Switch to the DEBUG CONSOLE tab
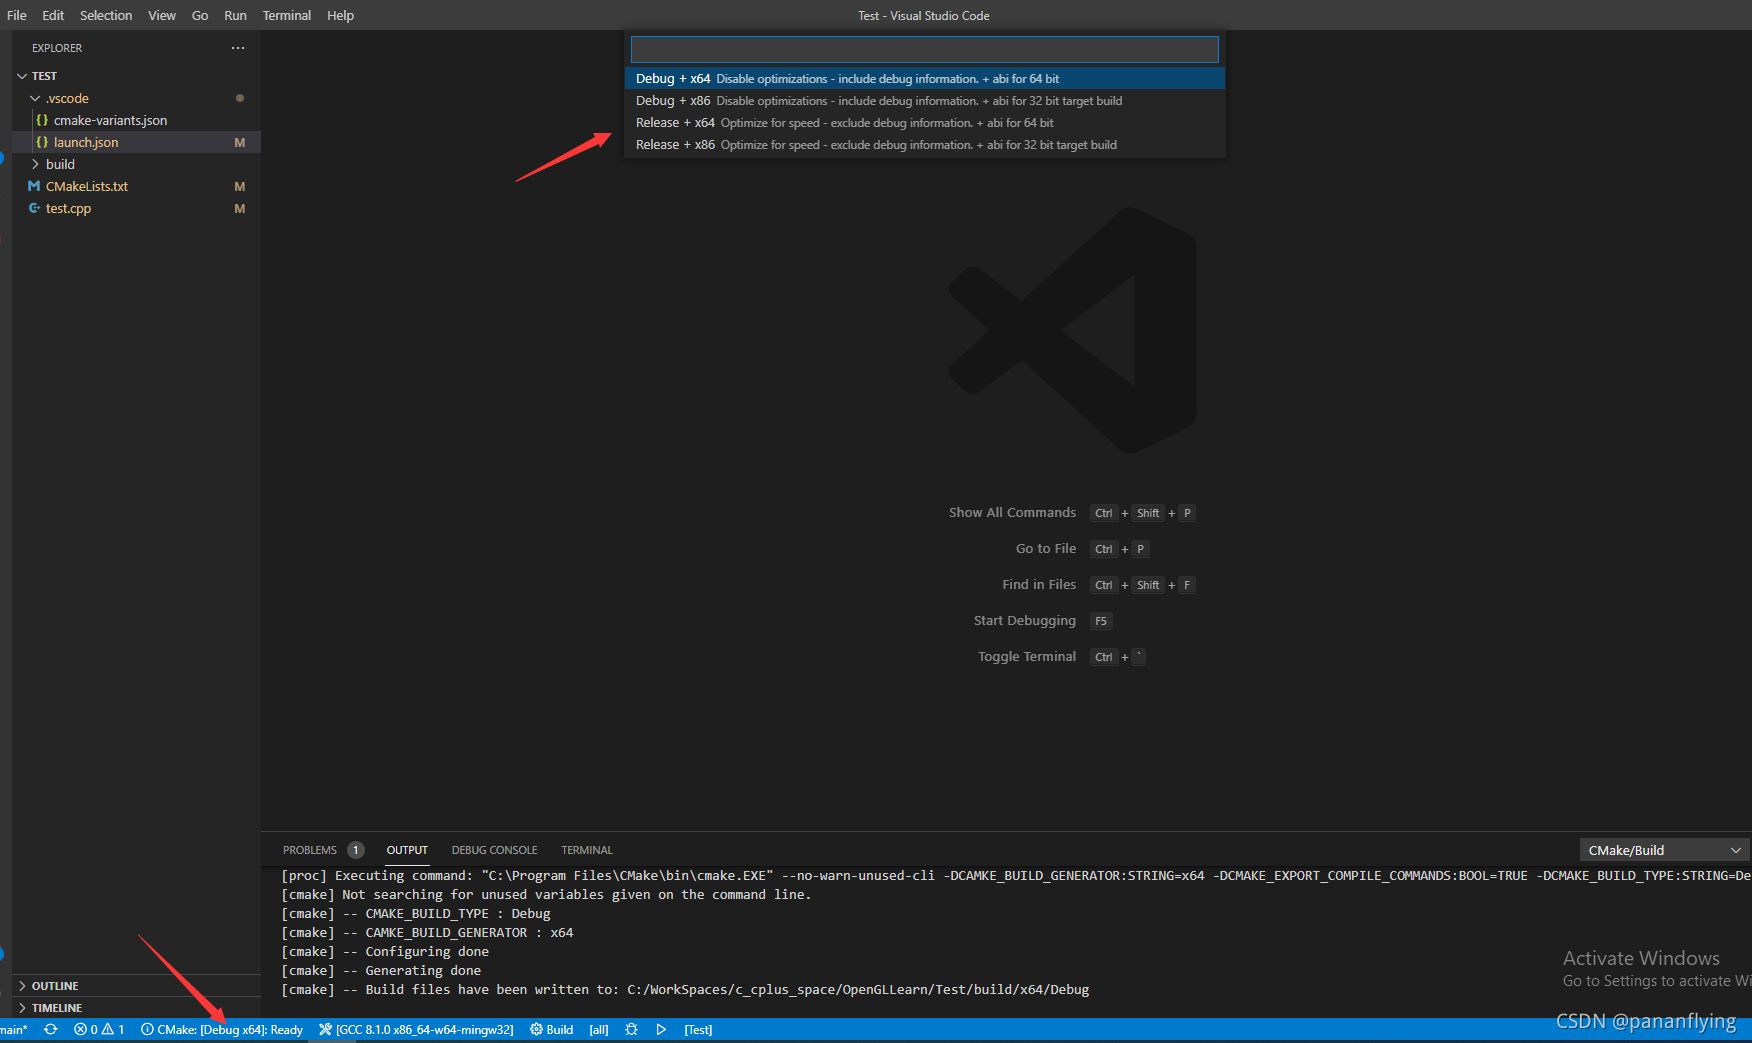Viewport: 1752px width, 1043px height. [494, 850]
